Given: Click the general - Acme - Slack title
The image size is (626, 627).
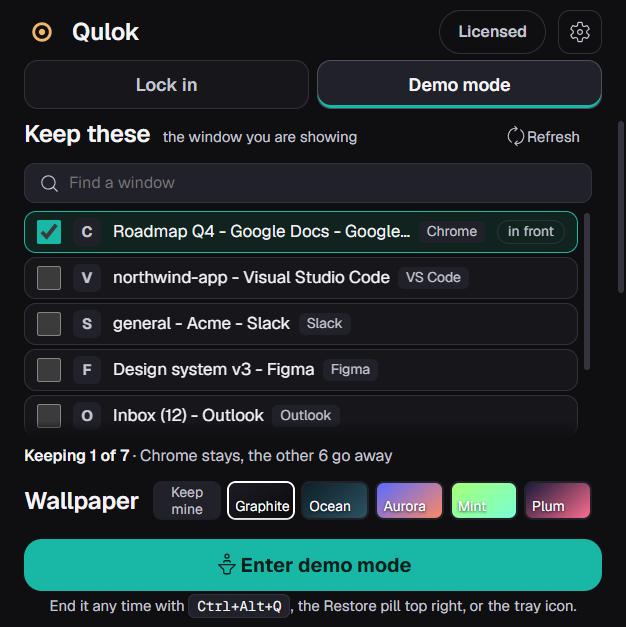Looking at the screenshot, I should click(201, 323).
